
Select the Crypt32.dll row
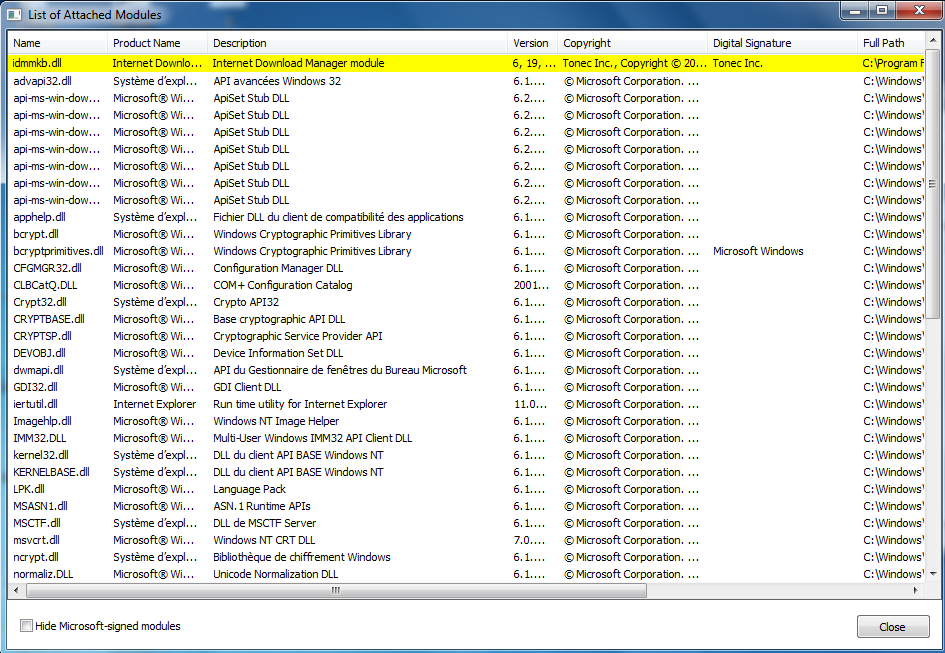[466, 302]
